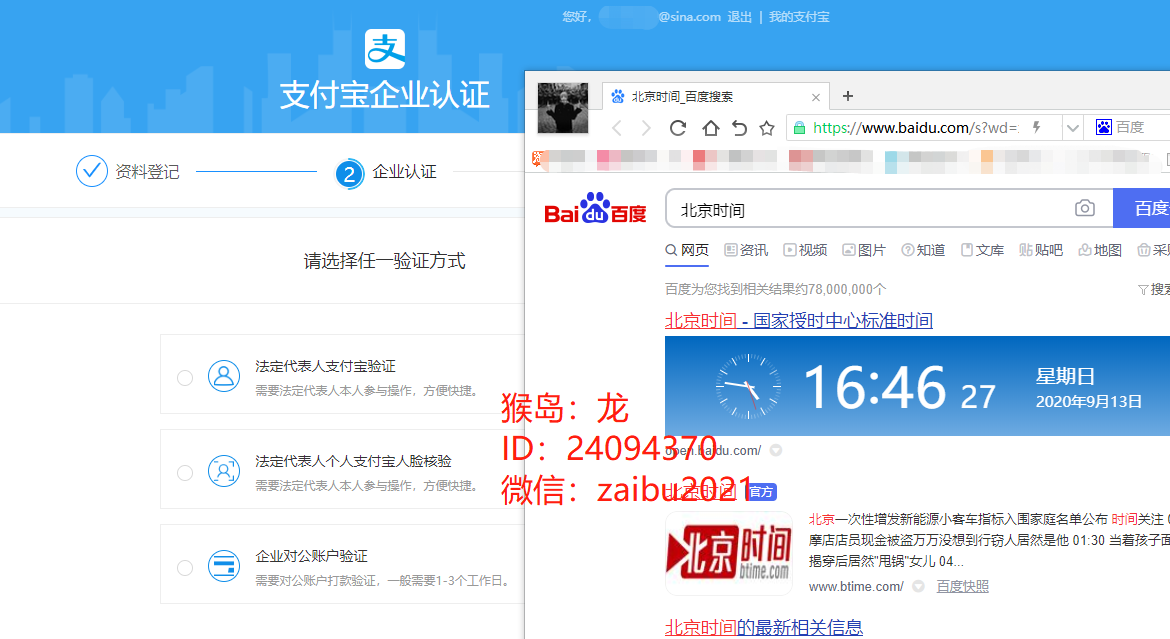This screenshot has height=639, width=1170.
Task: Click the browser forward arrow
Action: [x=646, y=128]
